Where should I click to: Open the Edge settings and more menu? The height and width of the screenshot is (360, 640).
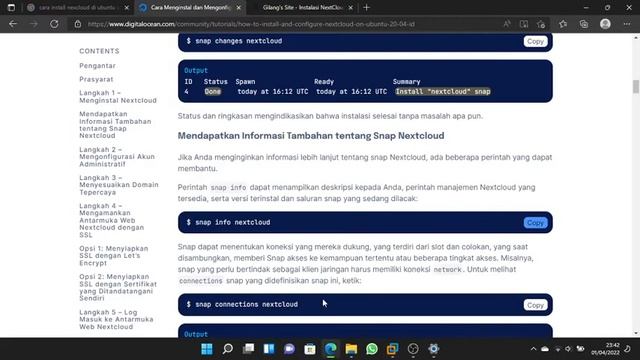627,24
